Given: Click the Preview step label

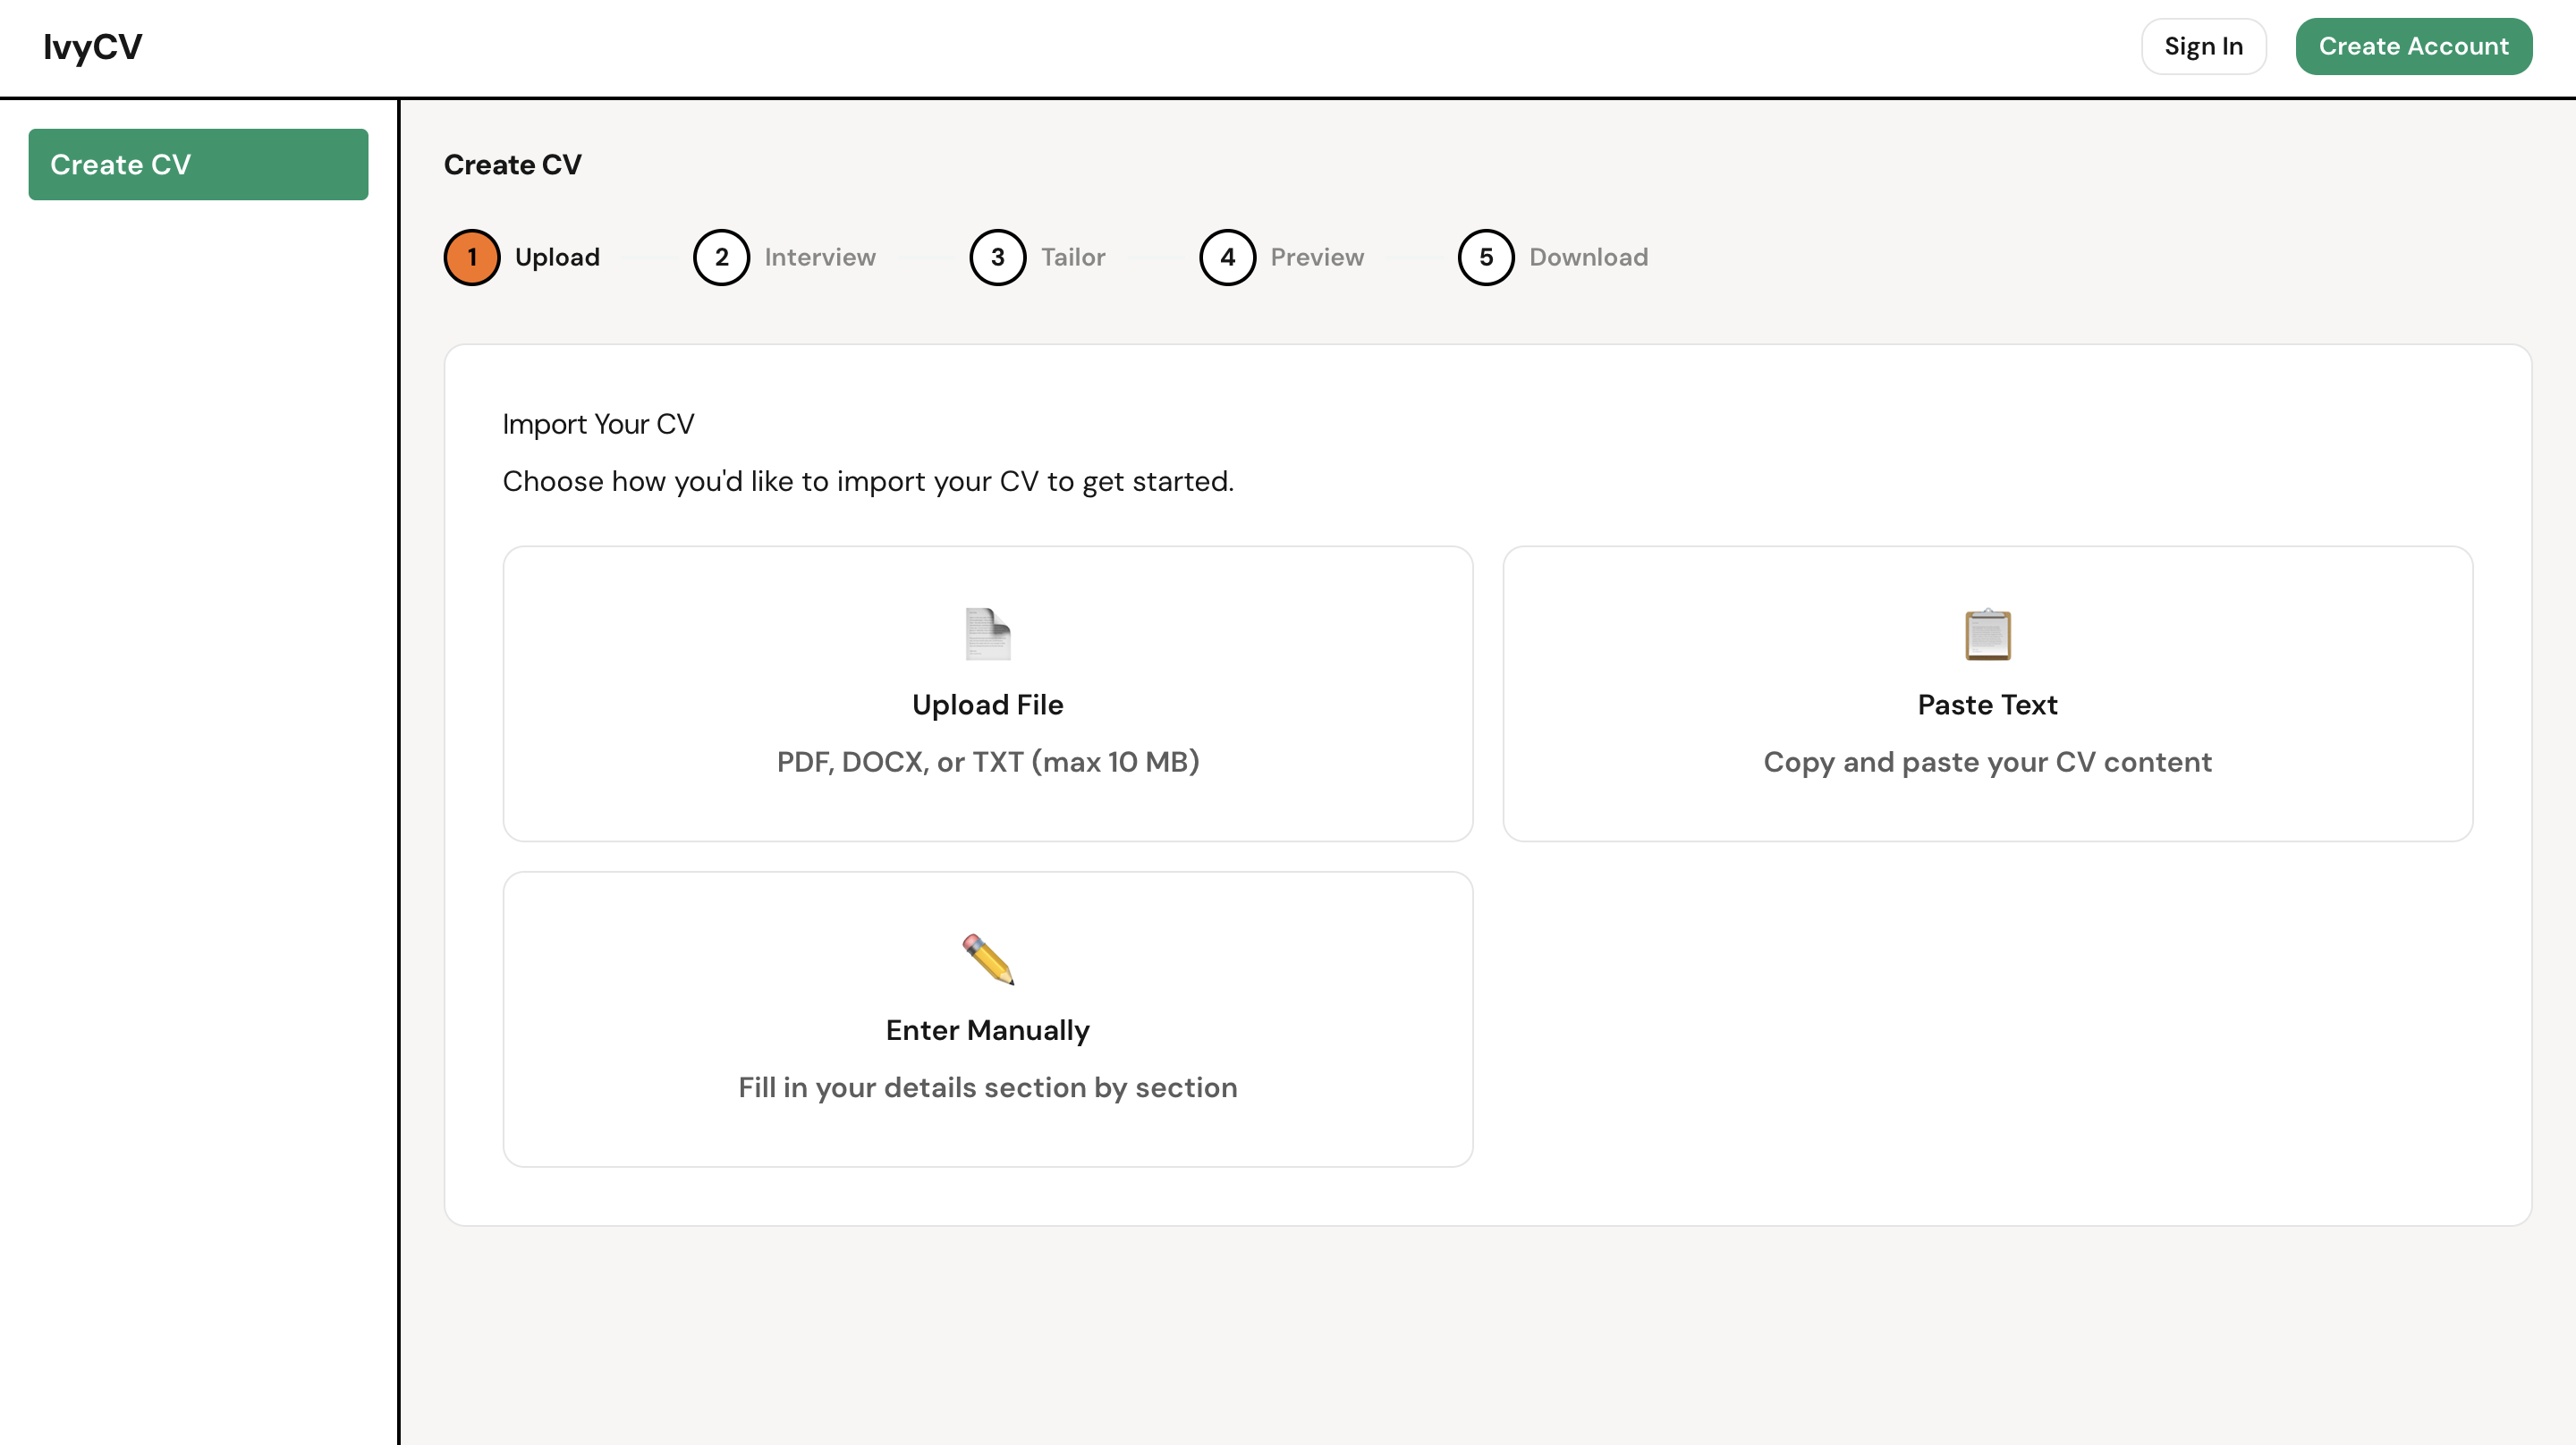Looking at the screenshot, I should [x=1317, y=257].
